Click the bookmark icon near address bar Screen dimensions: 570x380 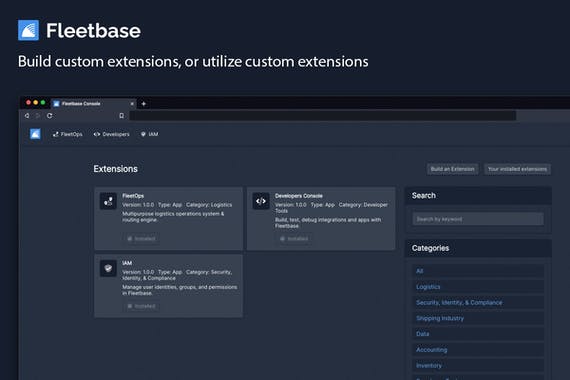tap(121, 116)
